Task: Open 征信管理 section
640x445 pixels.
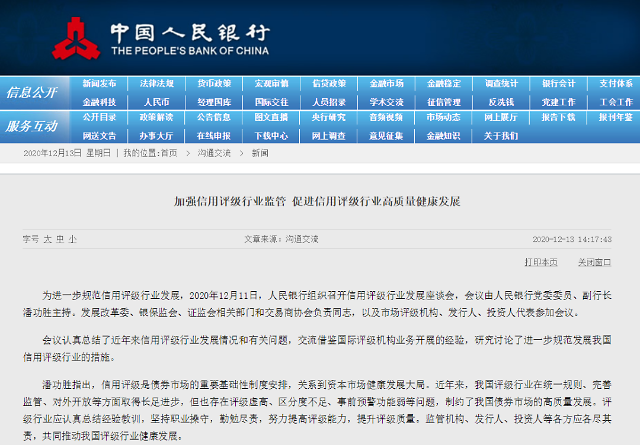Action: click(x=444, y=102)
